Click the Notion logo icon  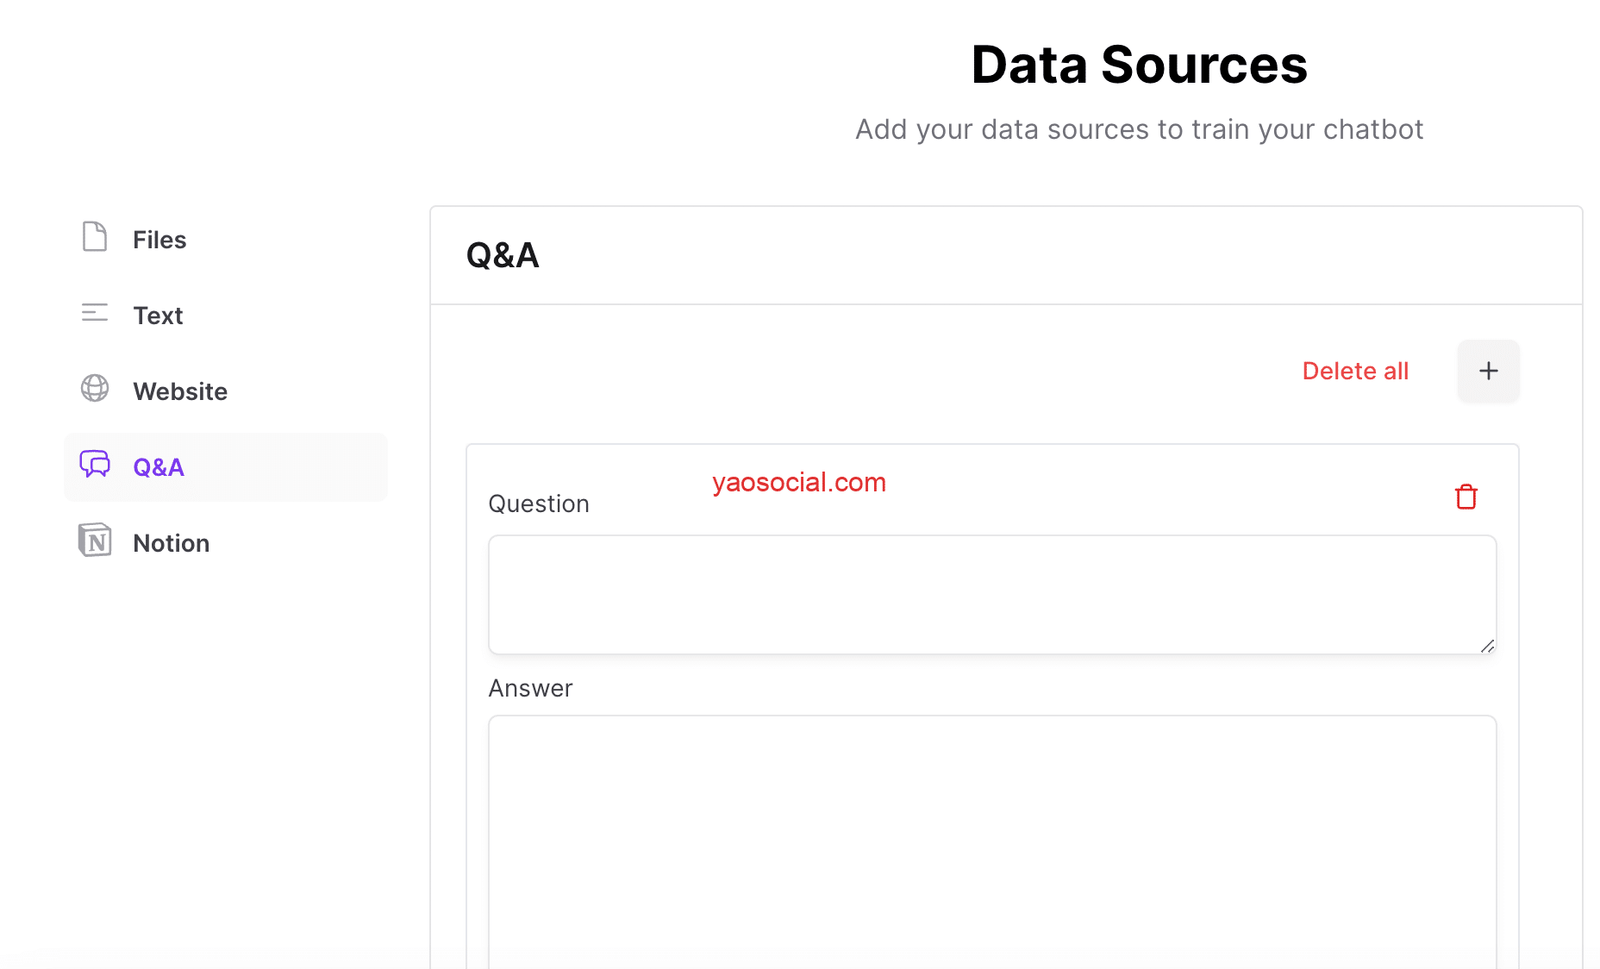95,541
